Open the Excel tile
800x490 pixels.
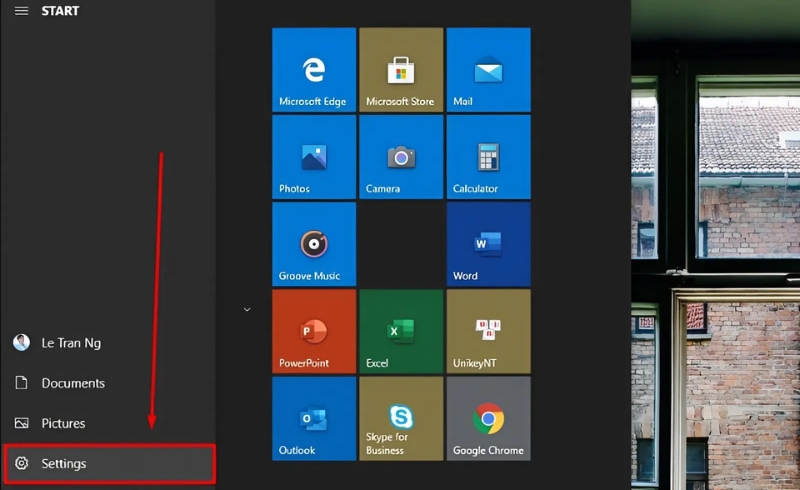click(401, 332)
